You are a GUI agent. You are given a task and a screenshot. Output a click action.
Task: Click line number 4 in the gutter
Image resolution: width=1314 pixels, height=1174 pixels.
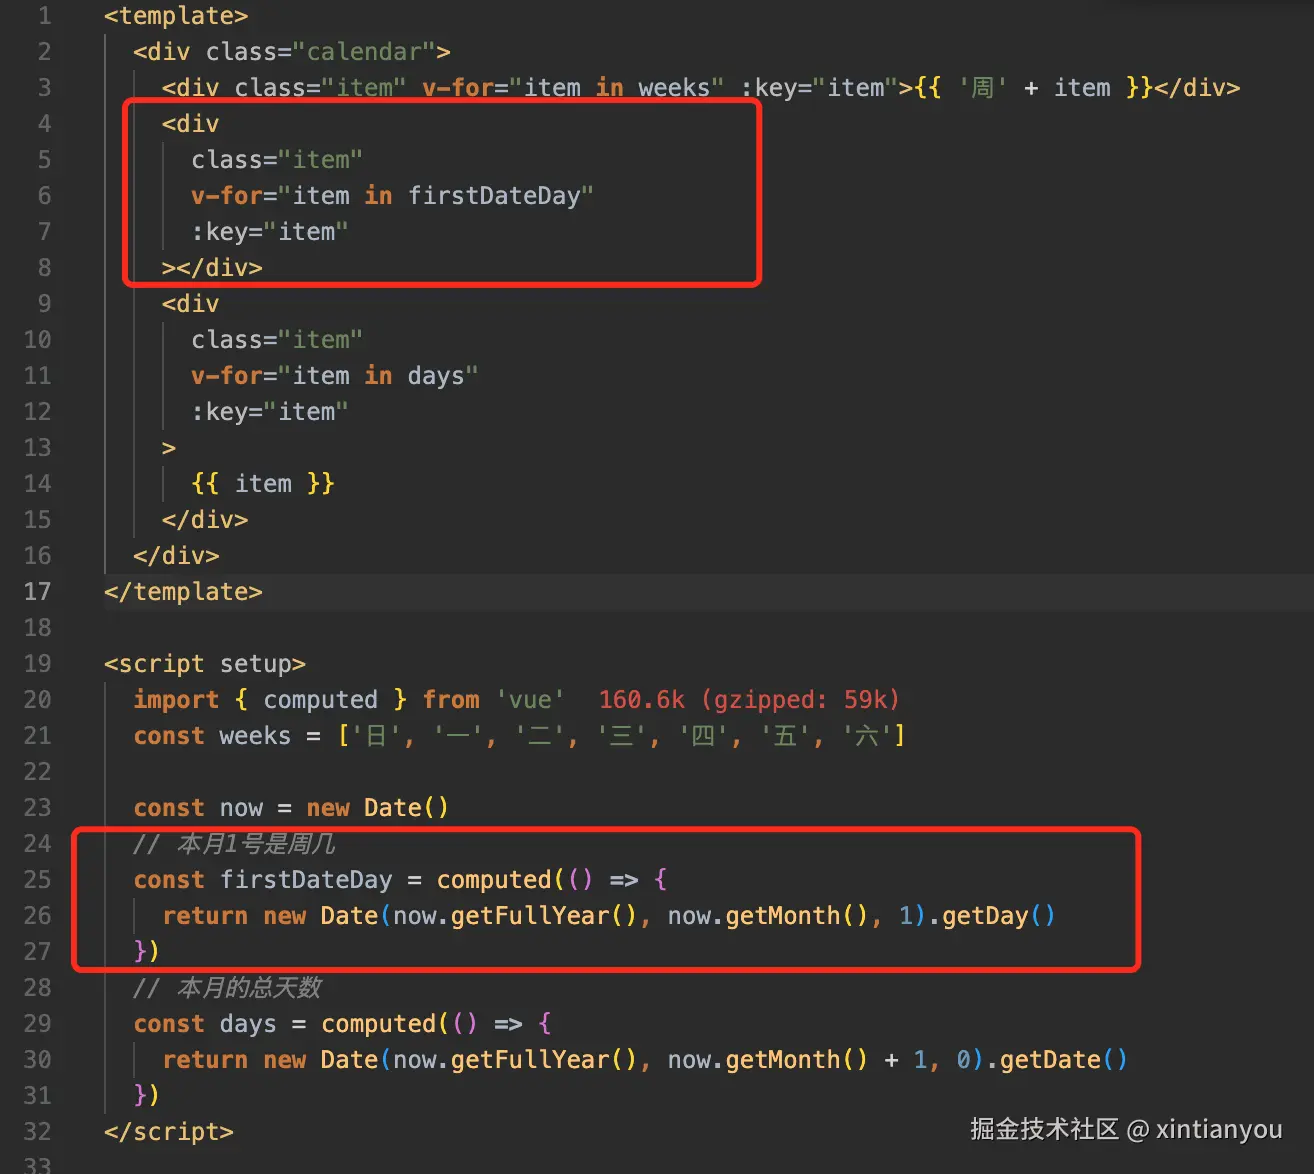coord(44,124)
